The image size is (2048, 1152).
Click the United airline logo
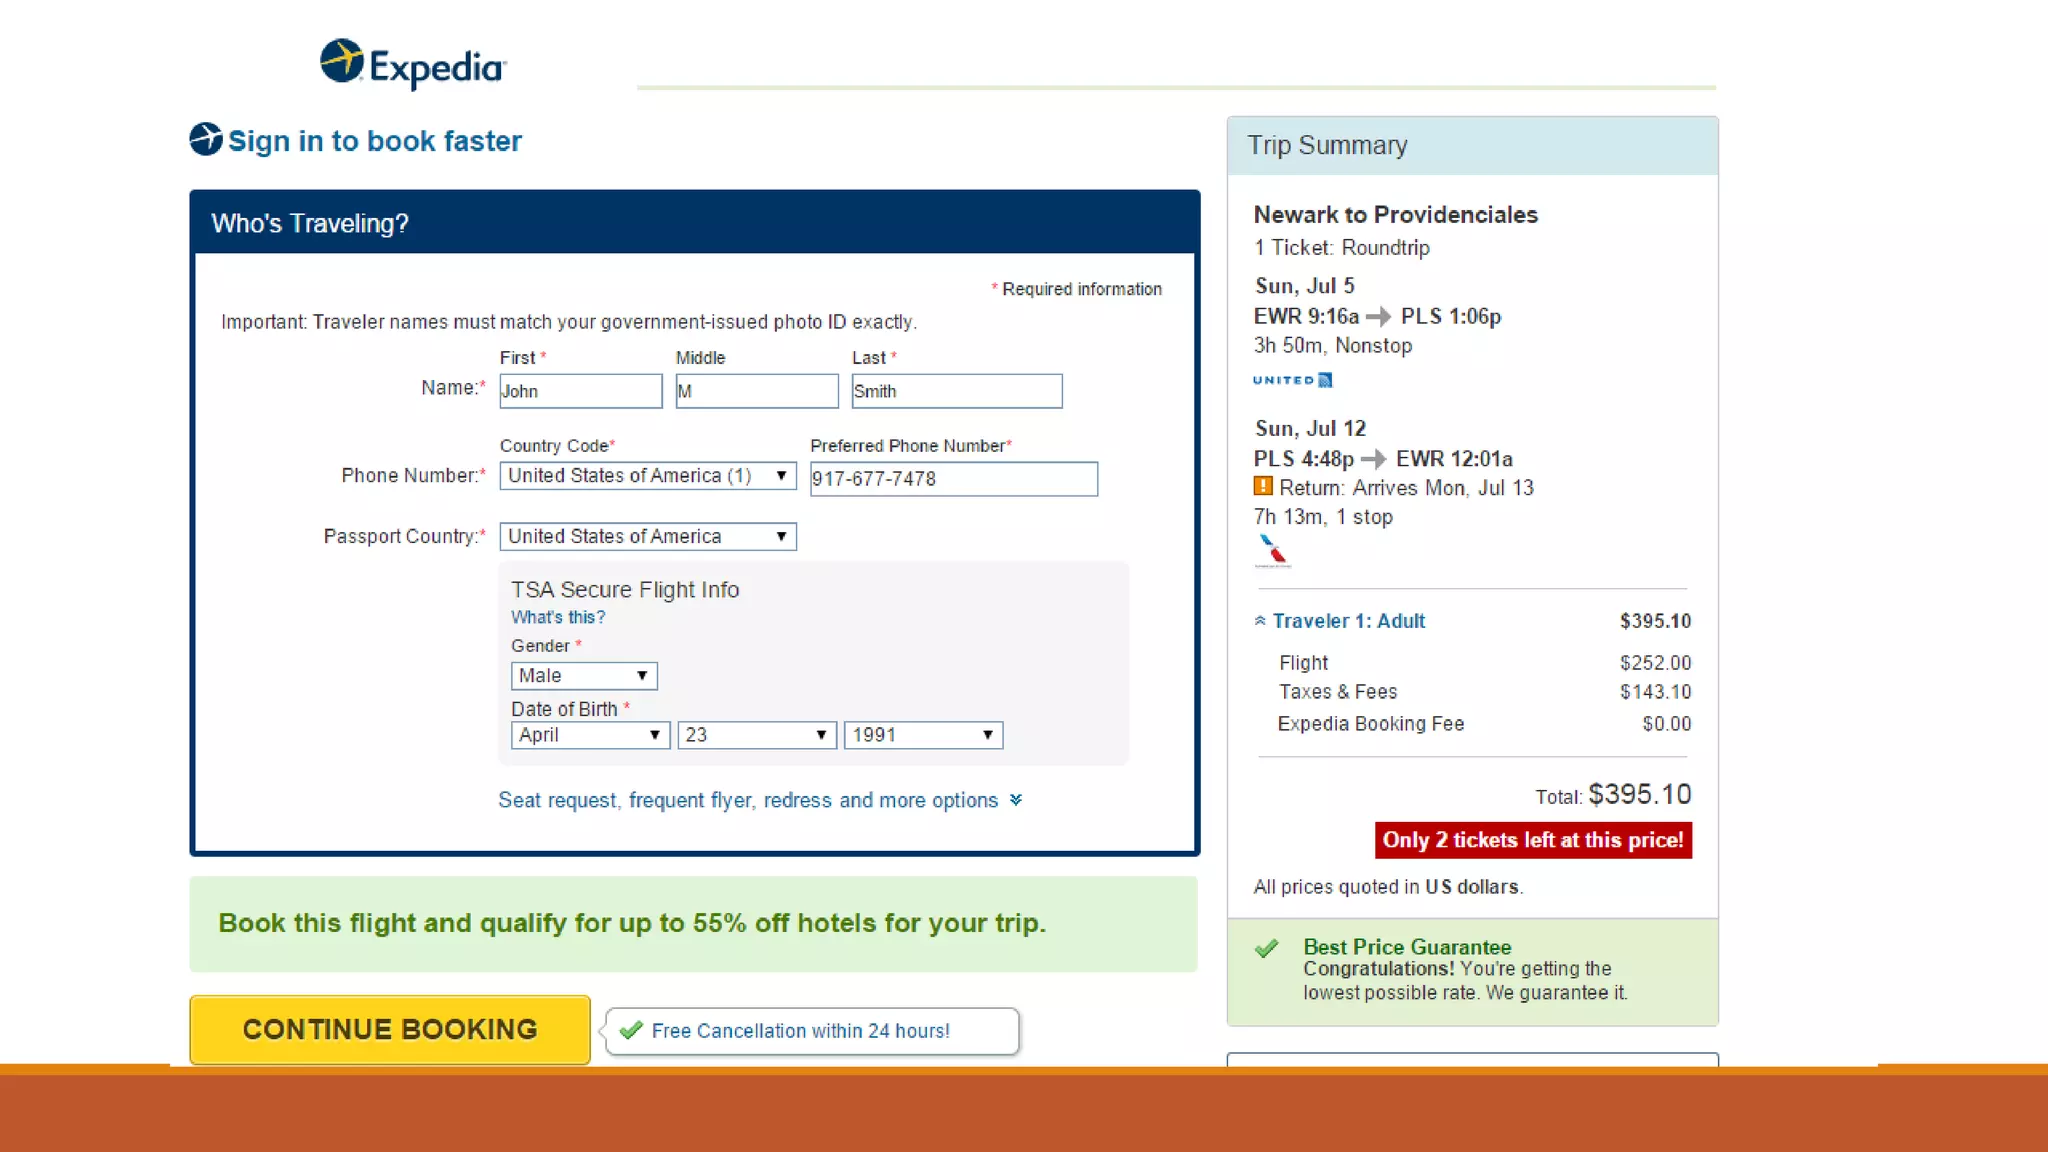point(1292,380)
